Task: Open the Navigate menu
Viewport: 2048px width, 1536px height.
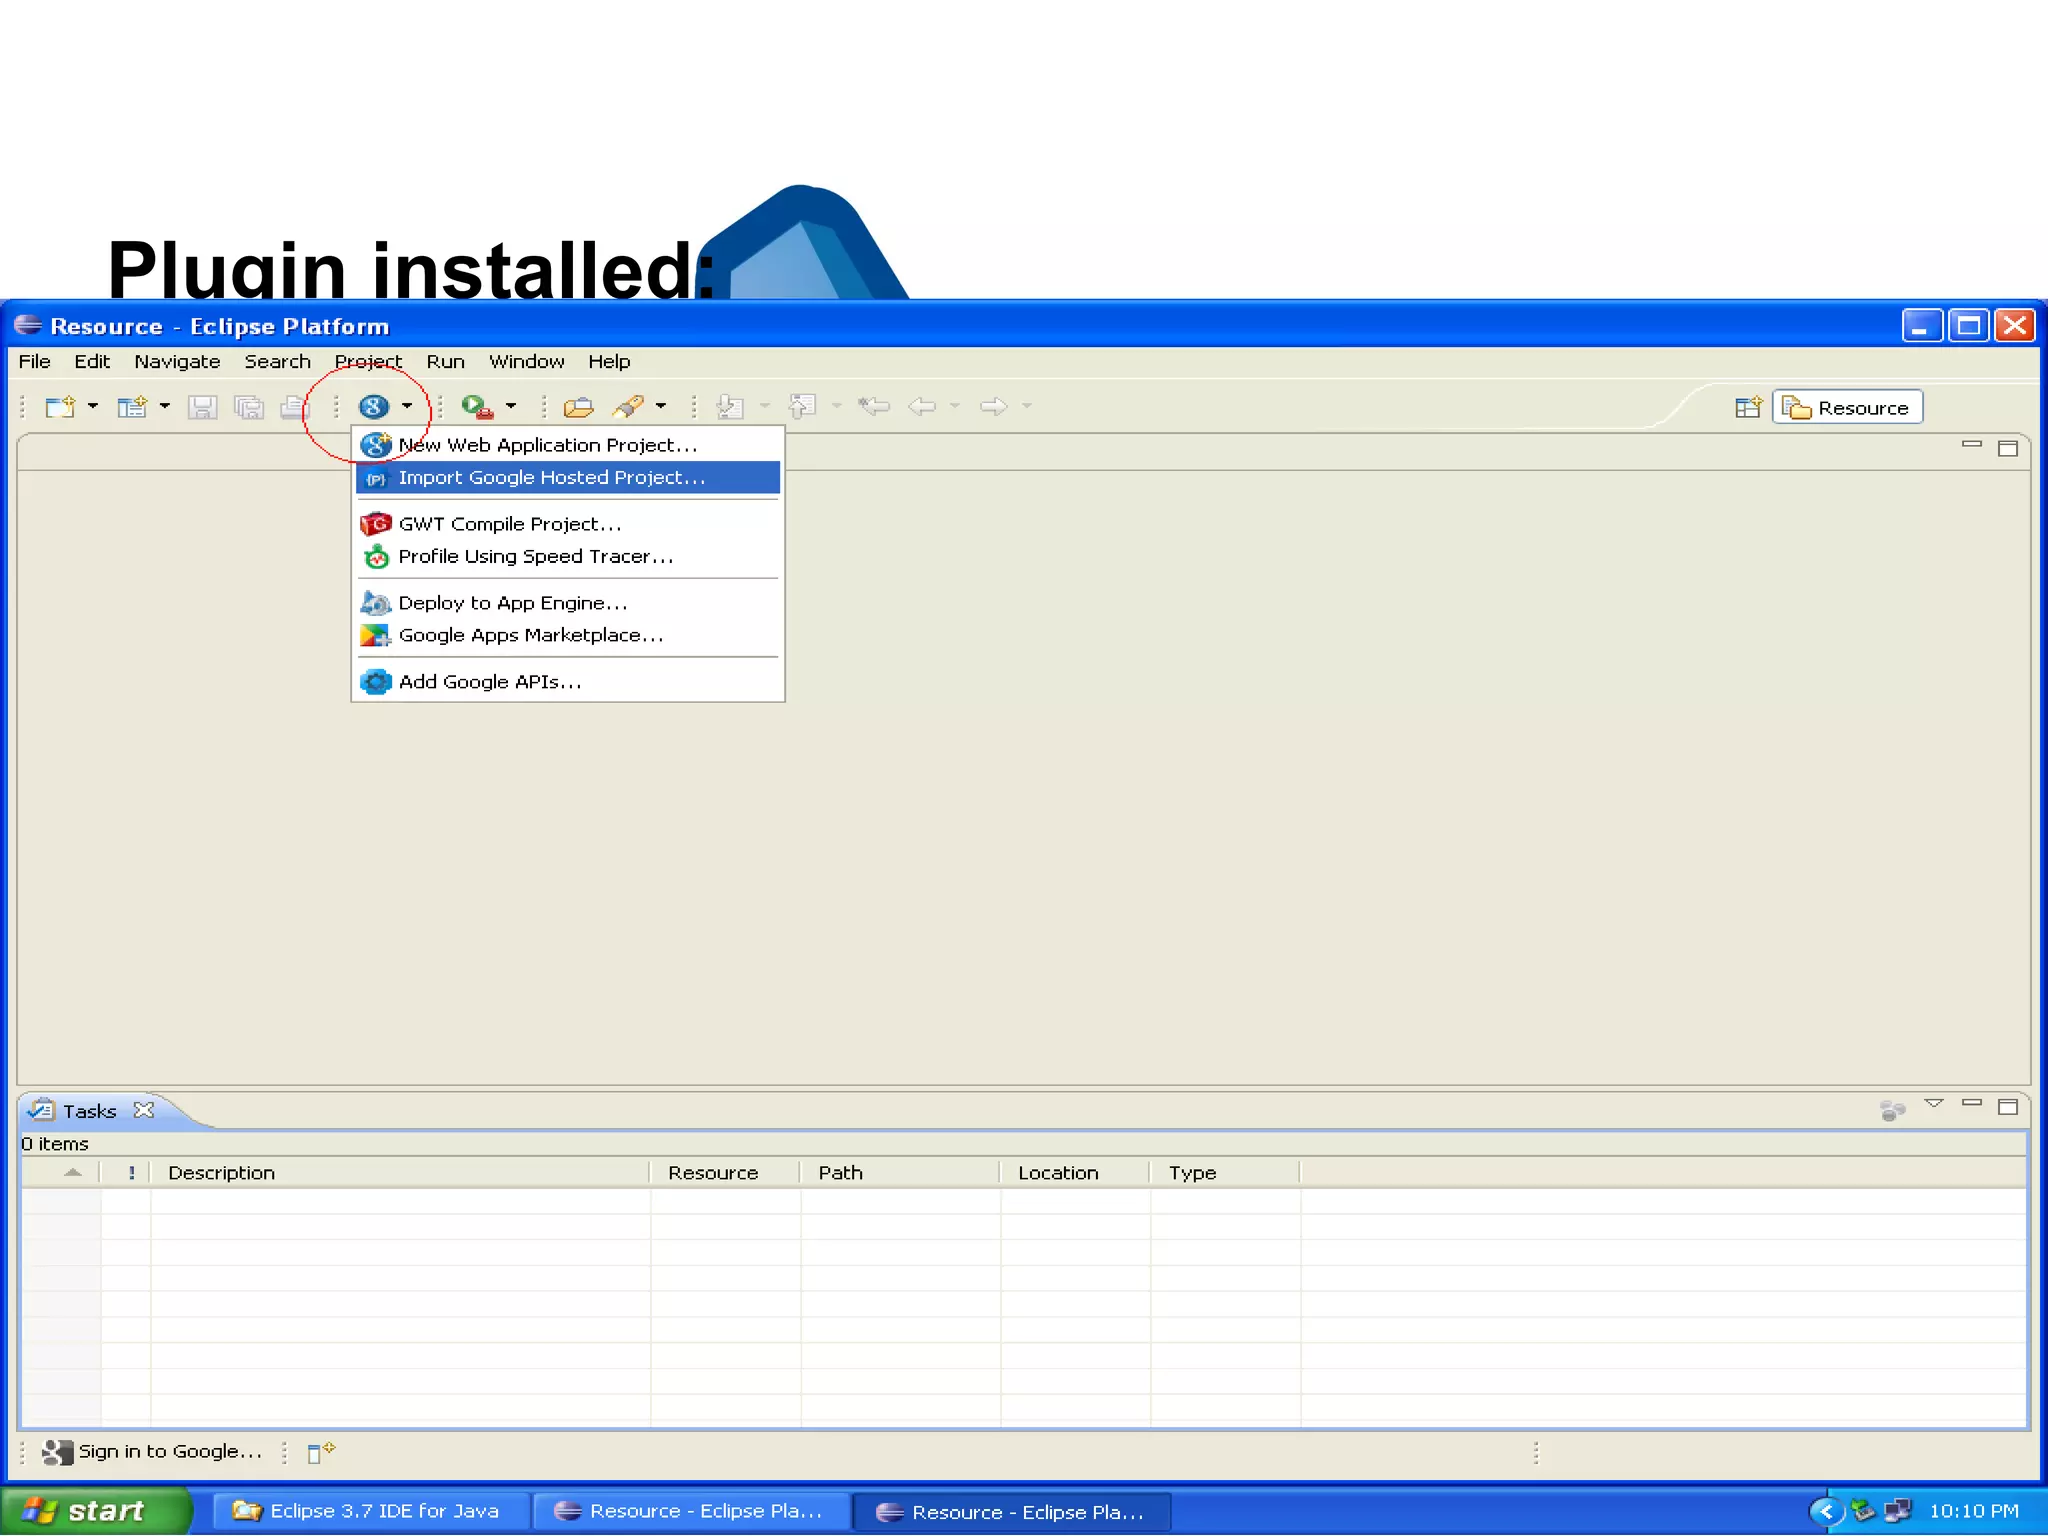Action: 177,362
